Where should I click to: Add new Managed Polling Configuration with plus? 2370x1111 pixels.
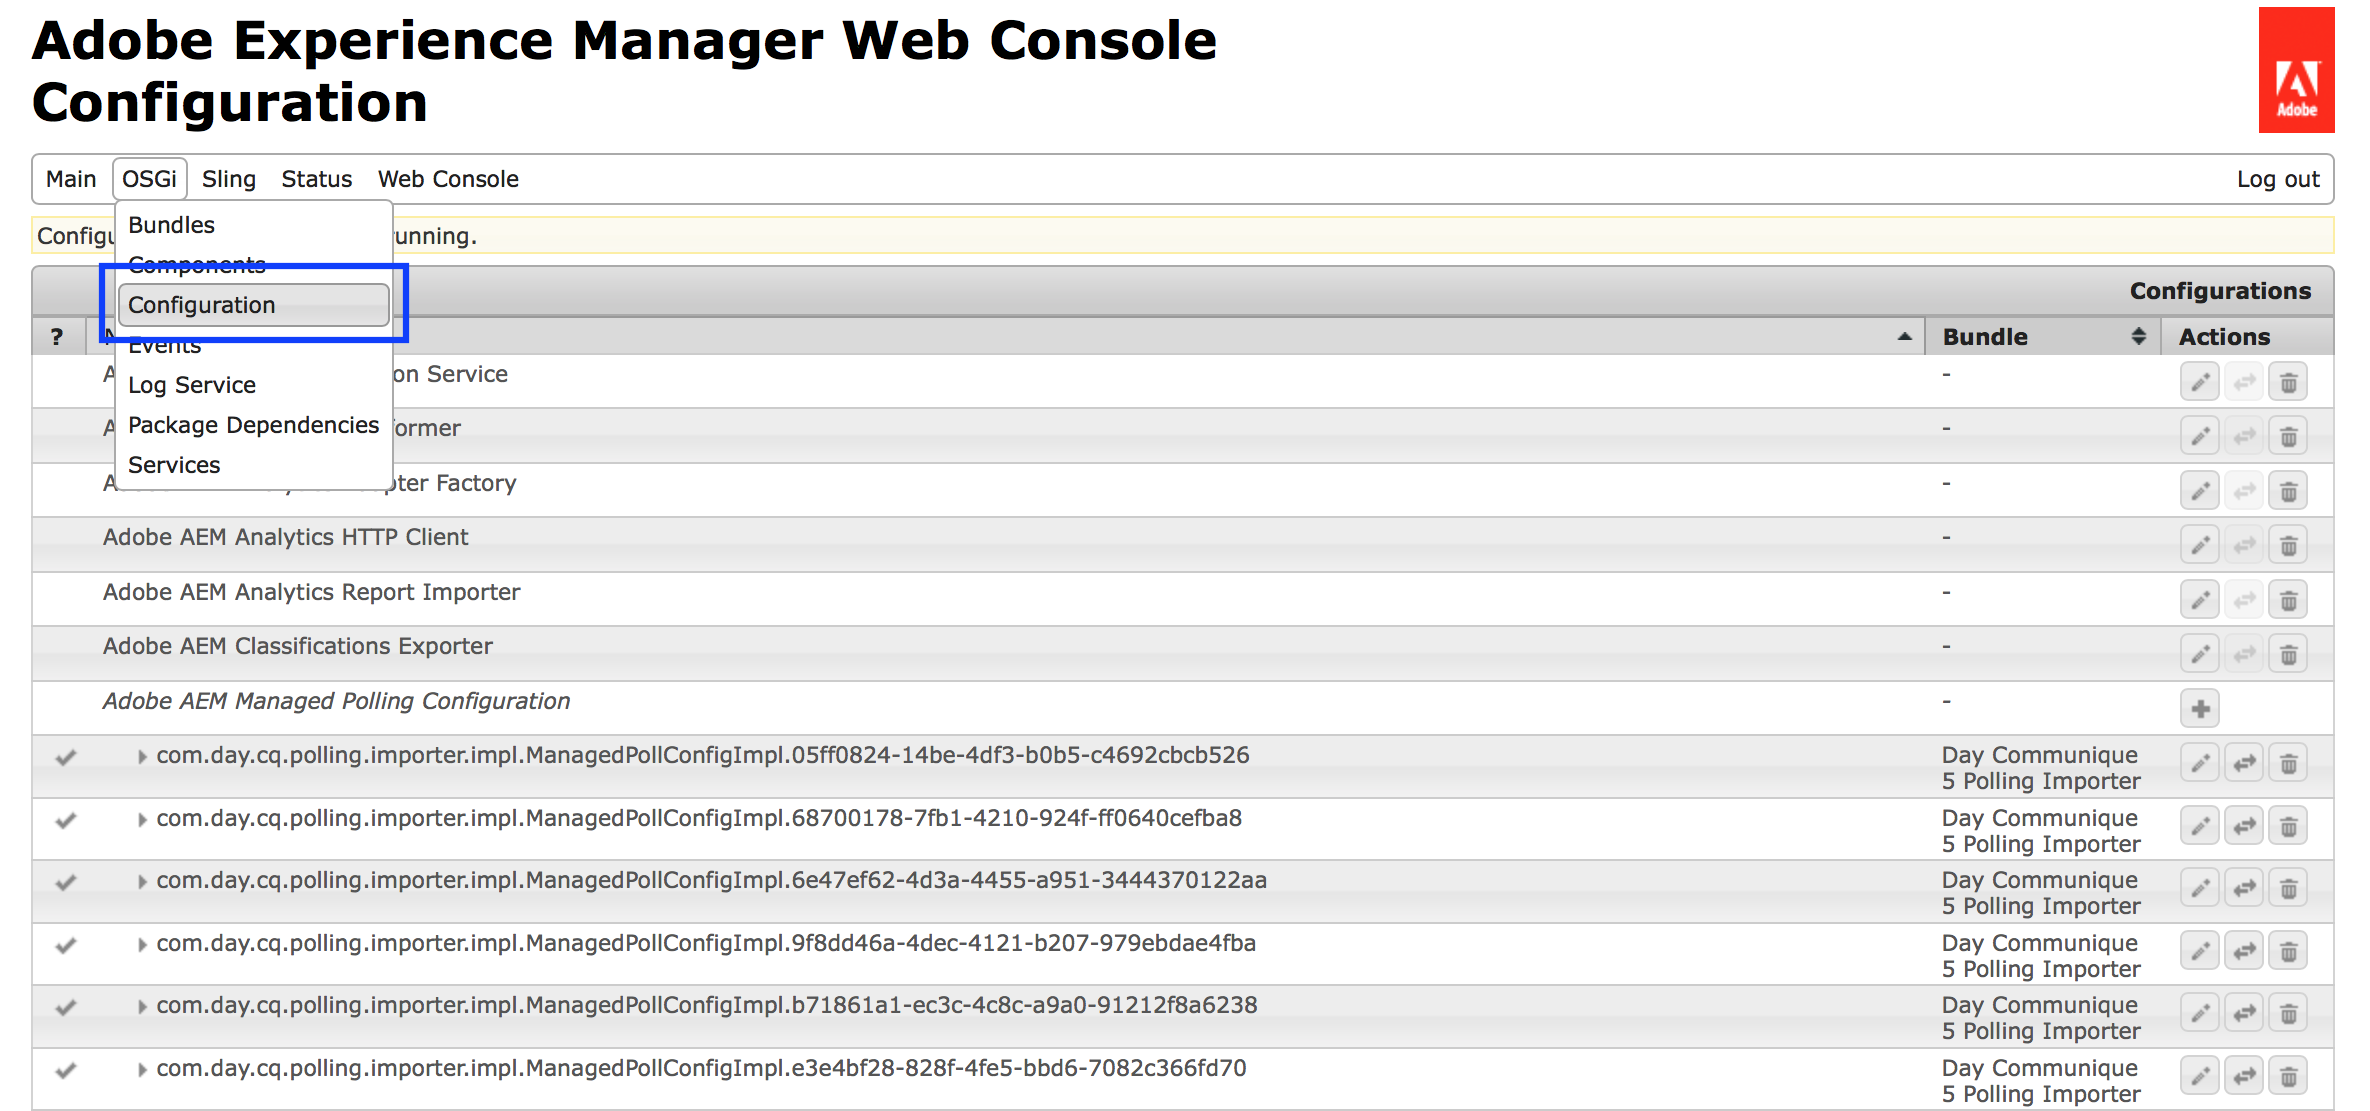coord(2199,709)
